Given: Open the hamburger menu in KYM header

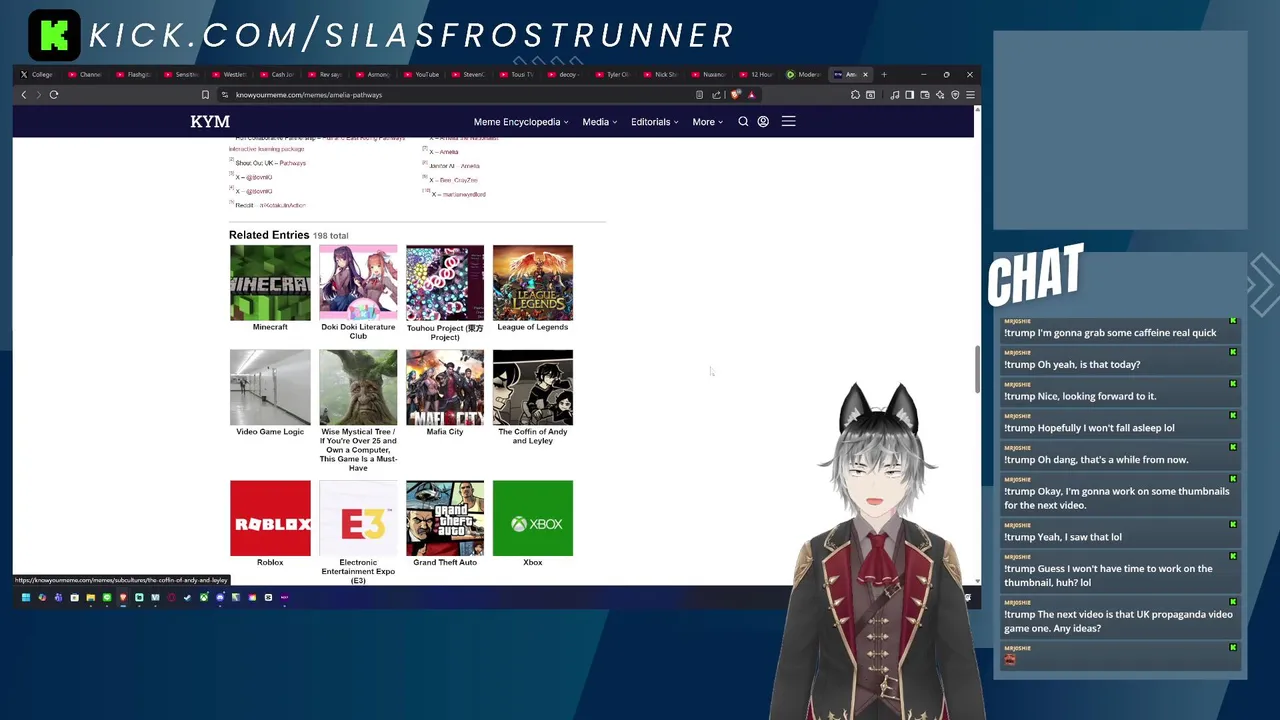Looking at the screenshot, I should click(788, 121).
